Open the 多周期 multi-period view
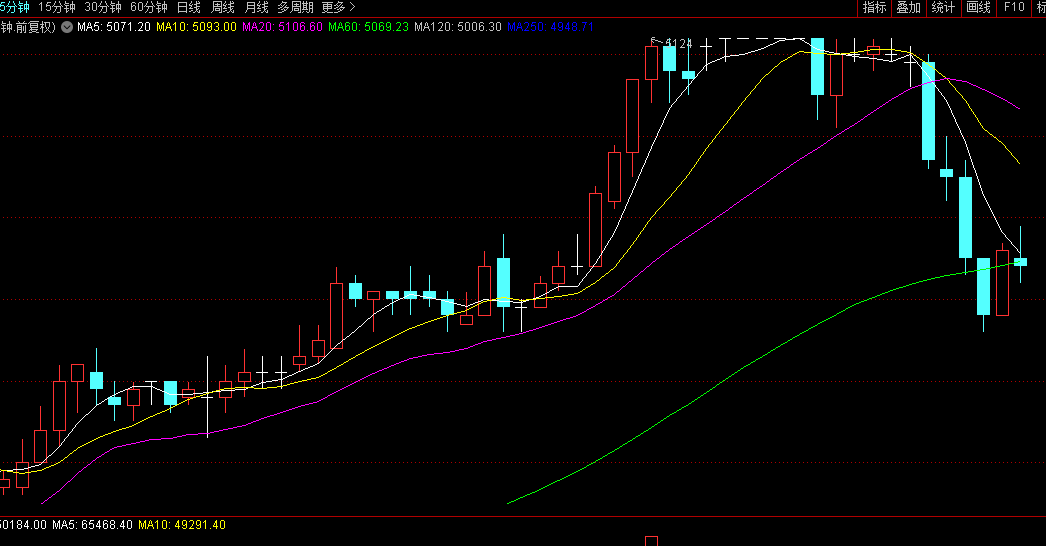 pos(295,7)
